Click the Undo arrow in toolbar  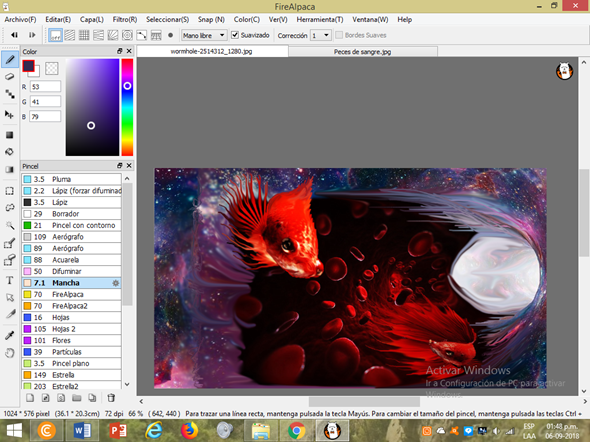pos(14,35)
